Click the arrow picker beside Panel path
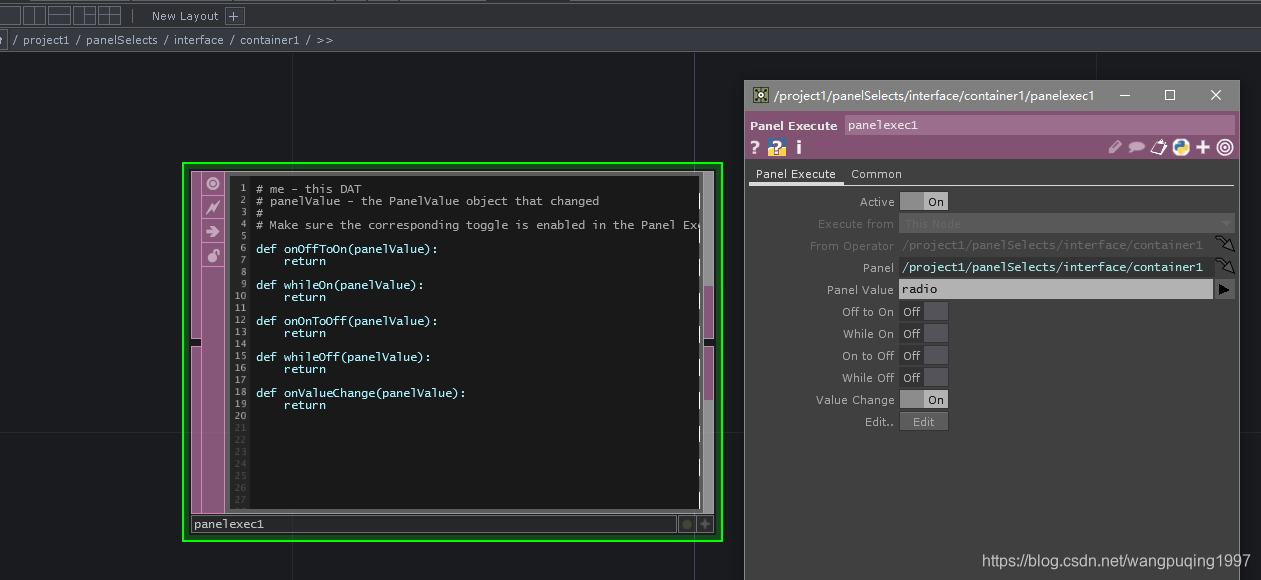This screenshot has height=580, width=1261. click(1225, 267)
